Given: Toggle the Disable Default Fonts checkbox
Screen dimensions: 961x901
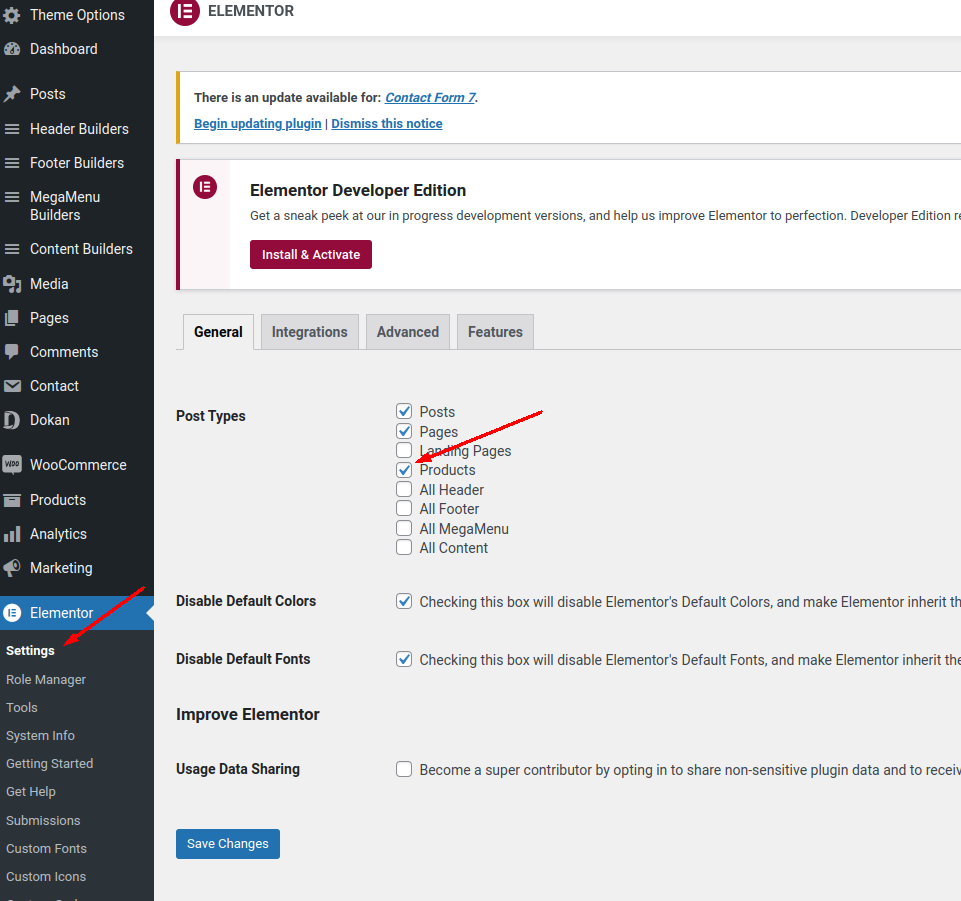Looking at the screenshot, I should pyautogui.click(x=404, y=660).
